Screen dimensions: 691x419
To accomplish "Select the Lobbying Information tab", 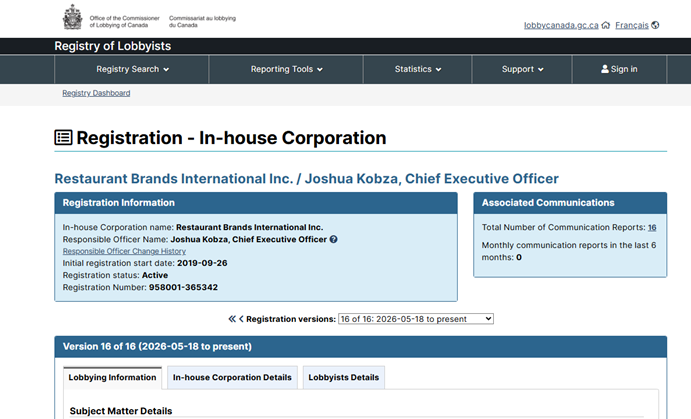I will (x=112, y=378).
